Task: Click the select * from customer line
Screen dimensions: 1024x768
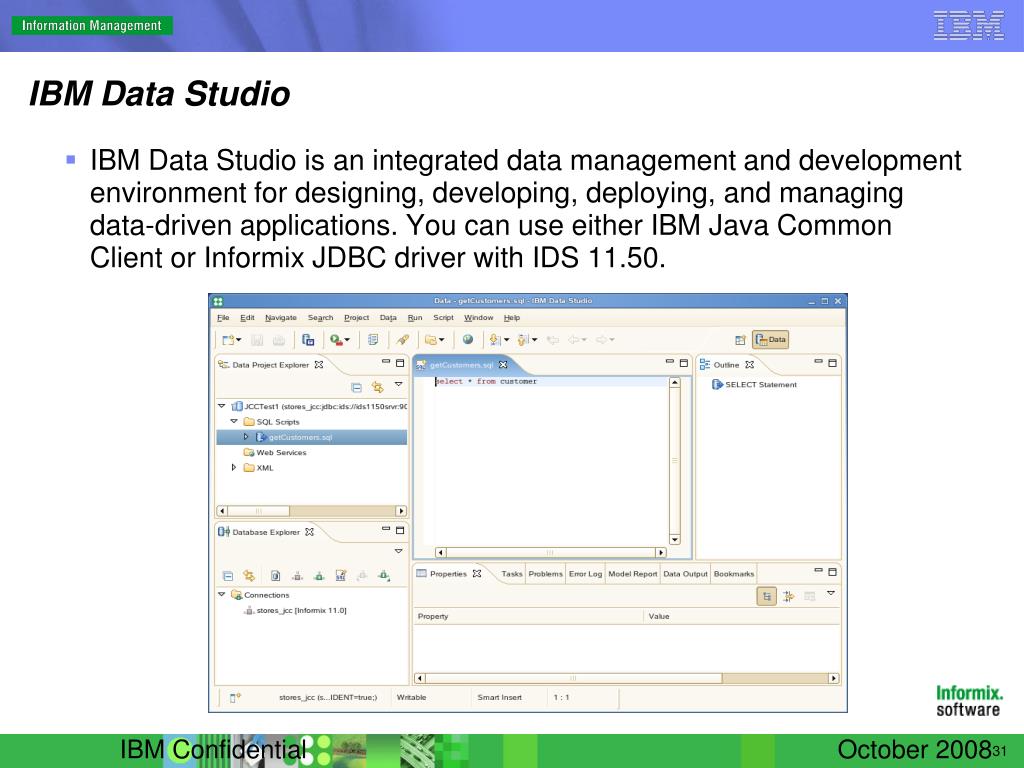Action: (487, 381)
